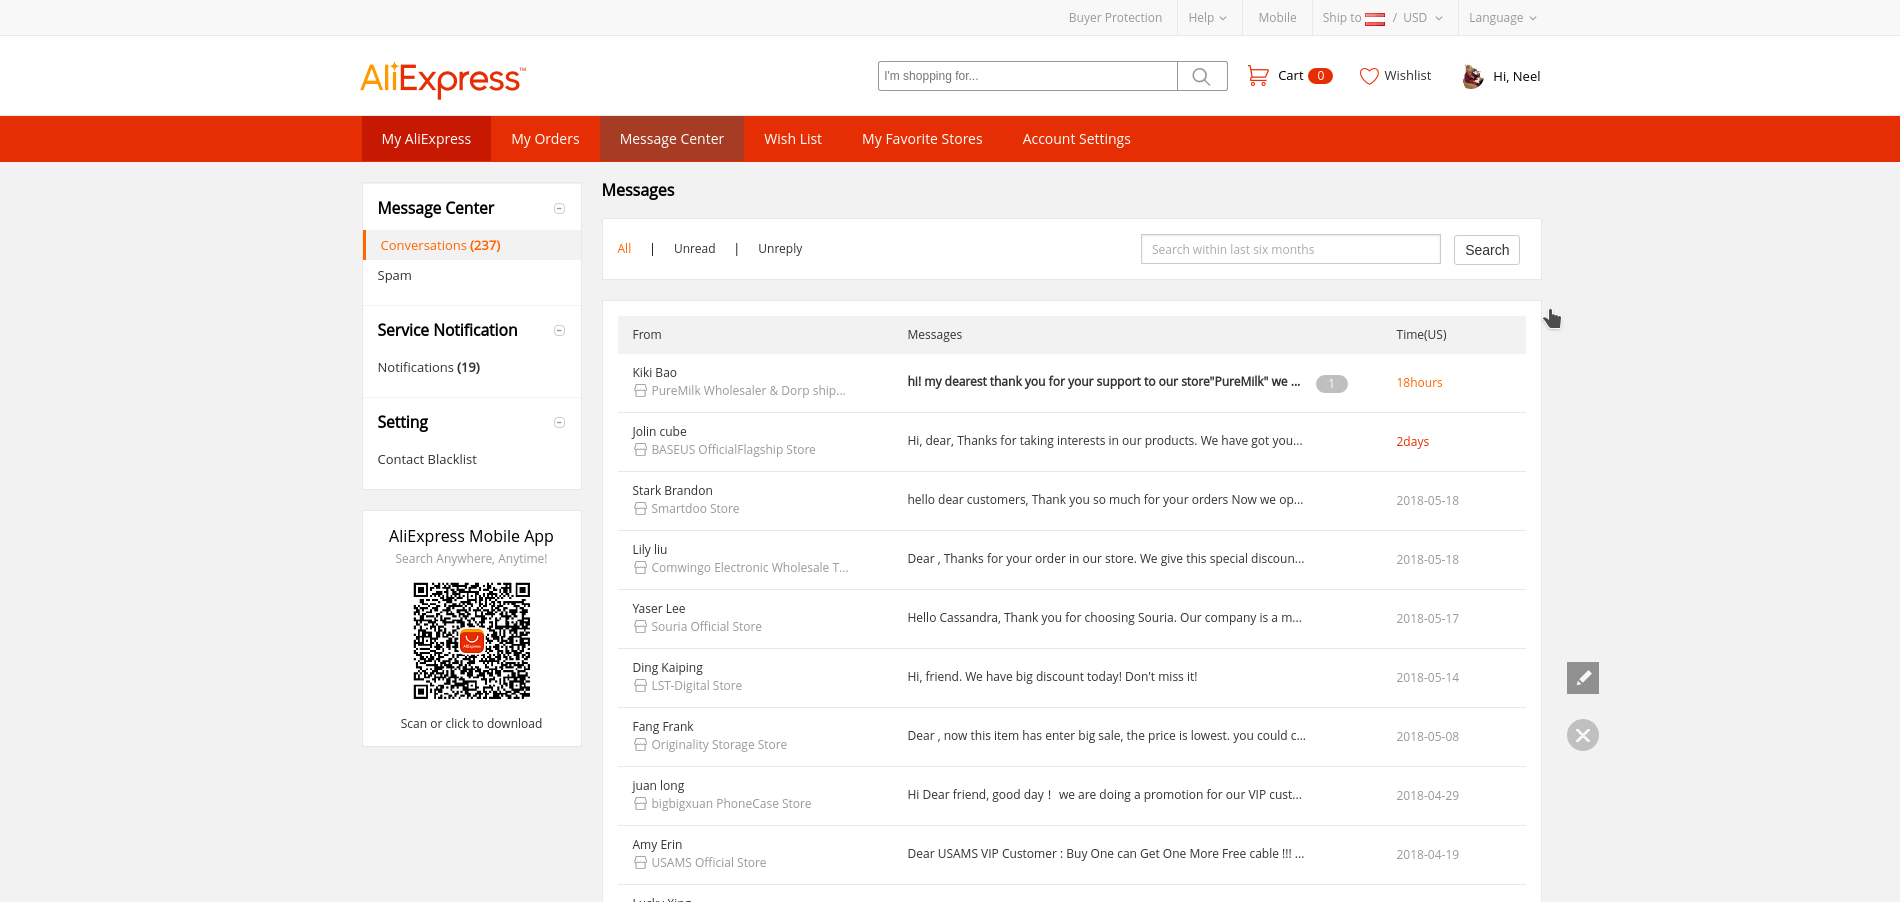Click store icon beside bigbigxuan PhoneCase Store

click(x=640, y=804)
